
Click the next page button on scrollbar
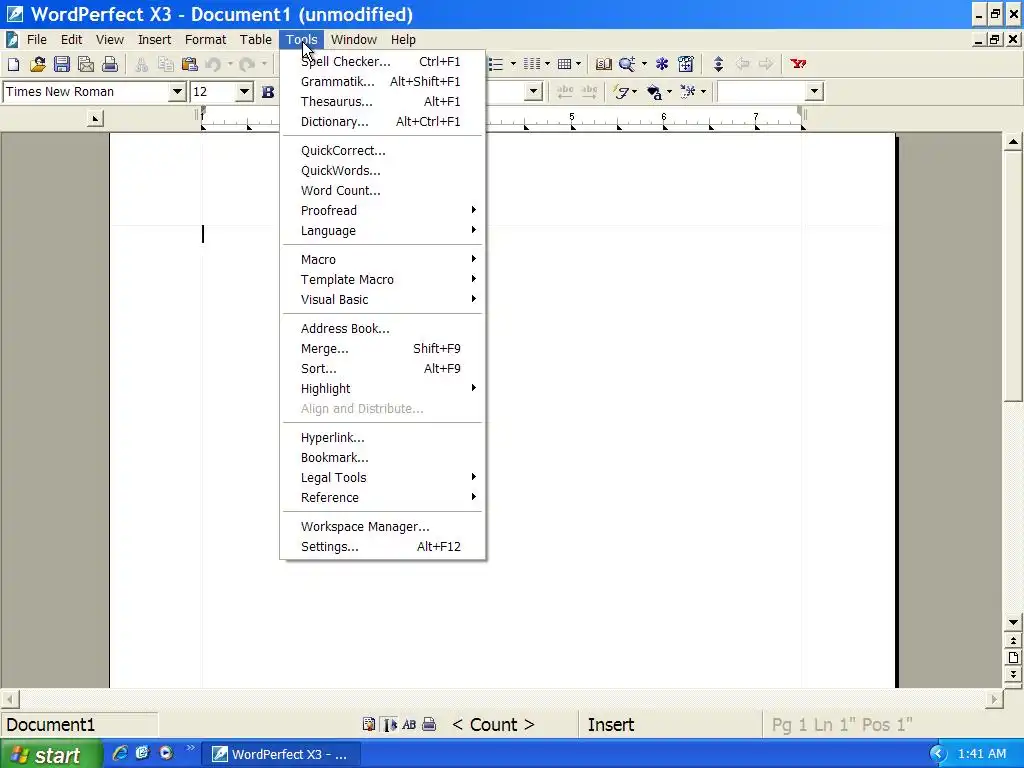point(1014,674)
